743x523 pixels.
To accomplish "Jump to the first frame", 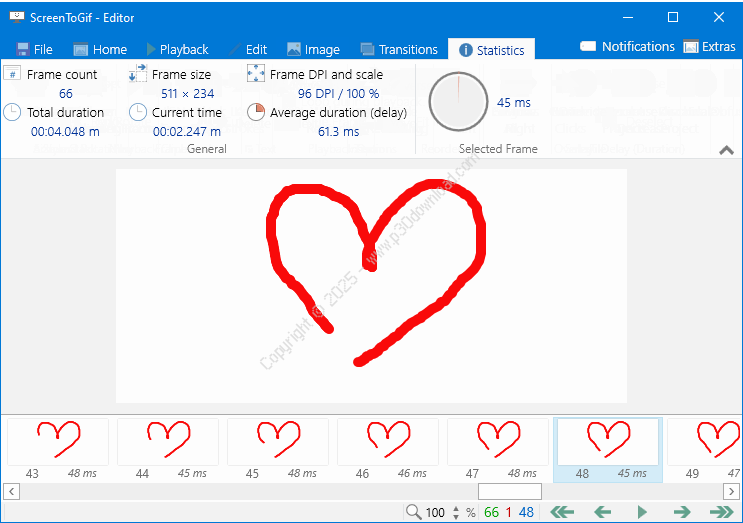I will 562,512.
